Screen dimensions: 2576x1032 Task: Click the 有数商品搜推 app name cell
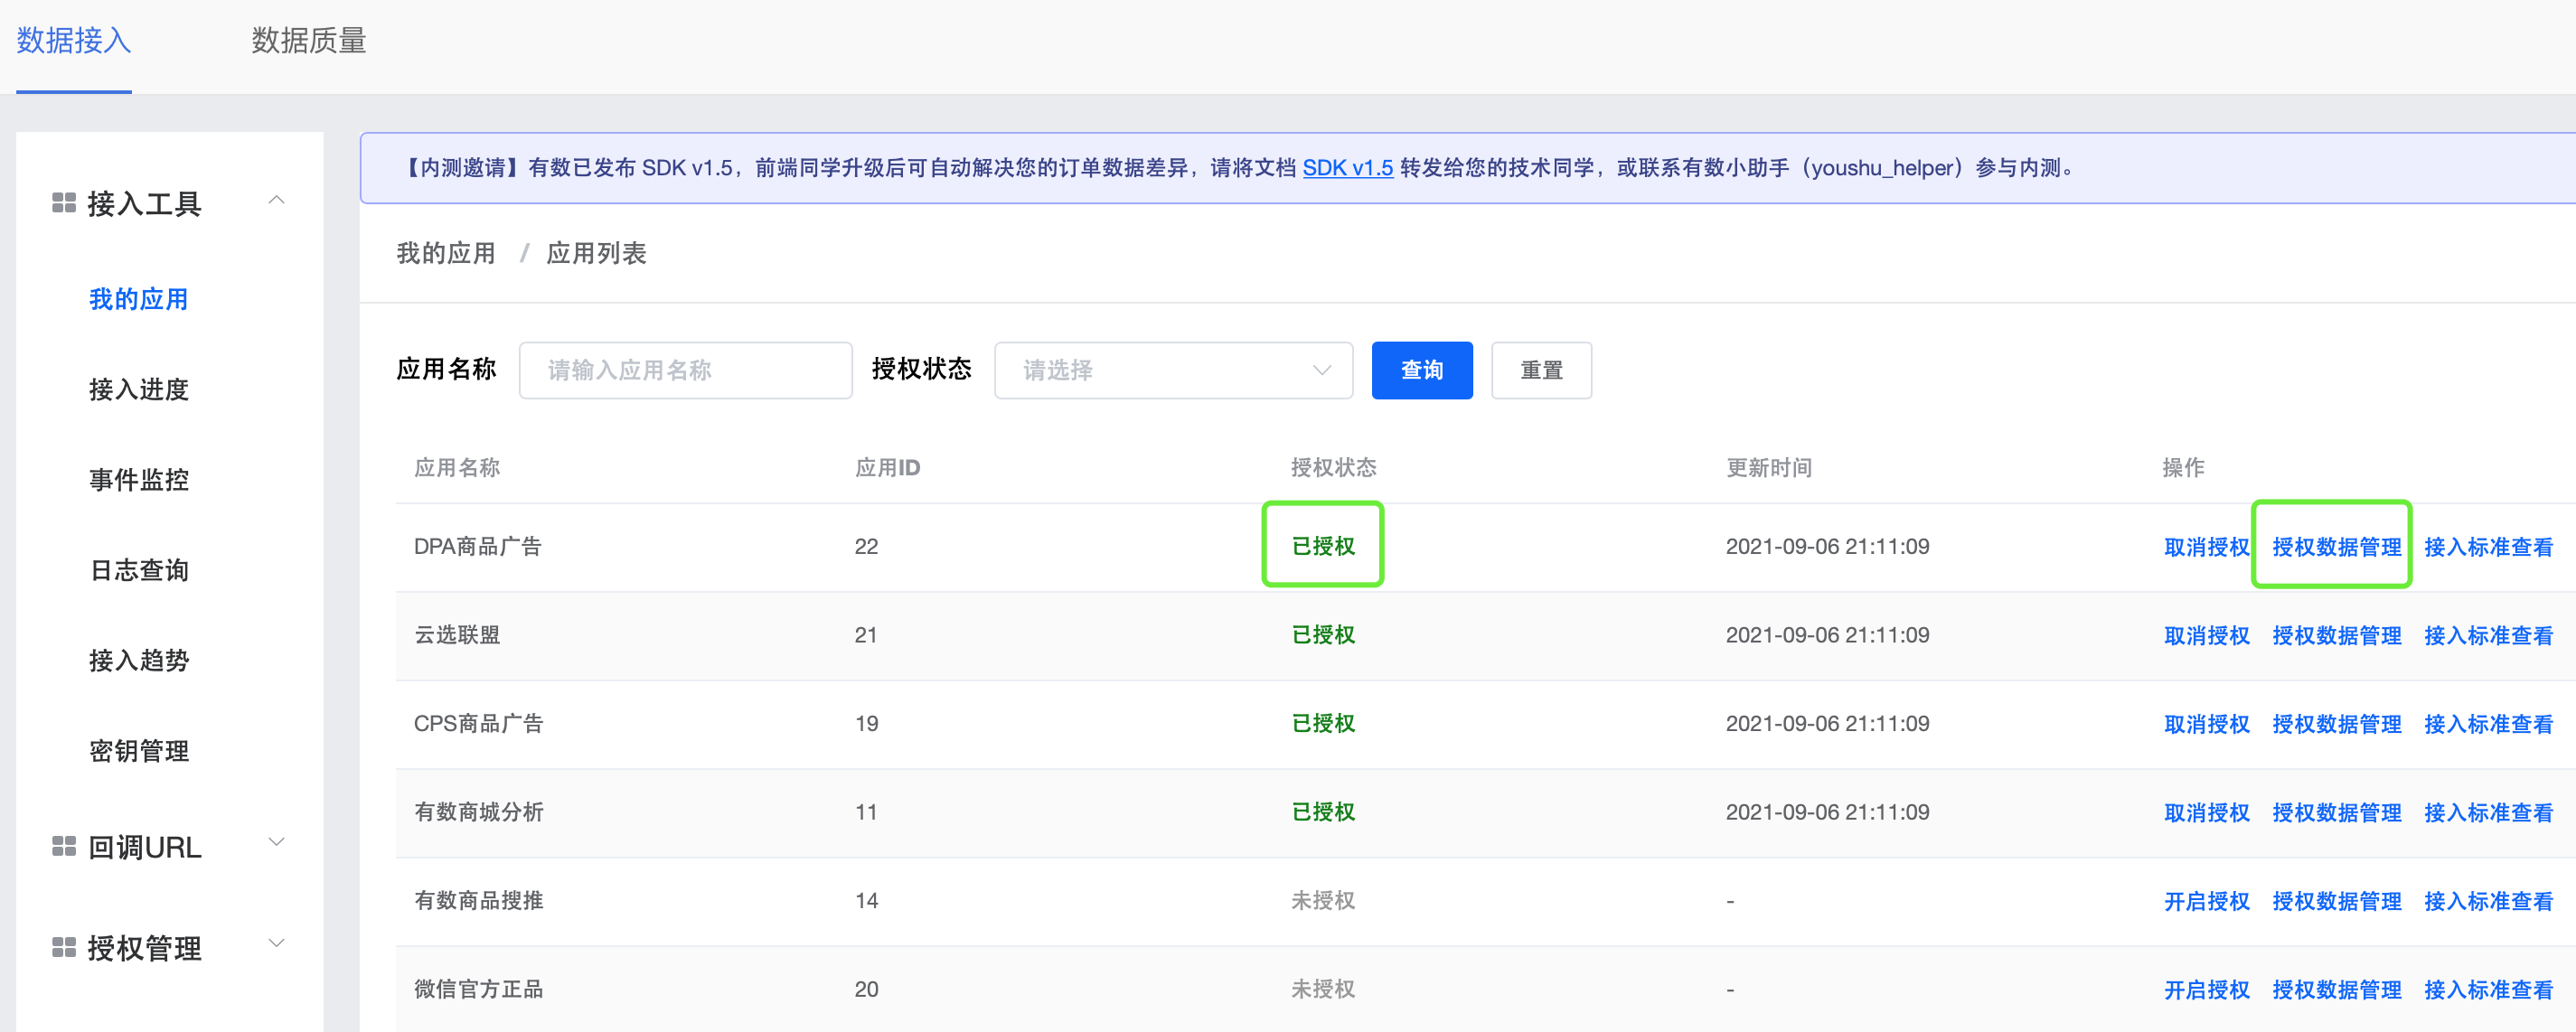point(478,900)
